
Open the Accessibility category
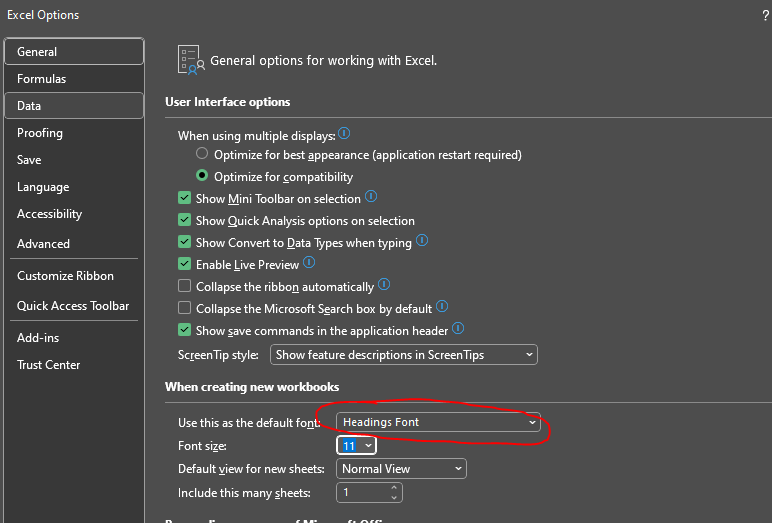[74, 214]
